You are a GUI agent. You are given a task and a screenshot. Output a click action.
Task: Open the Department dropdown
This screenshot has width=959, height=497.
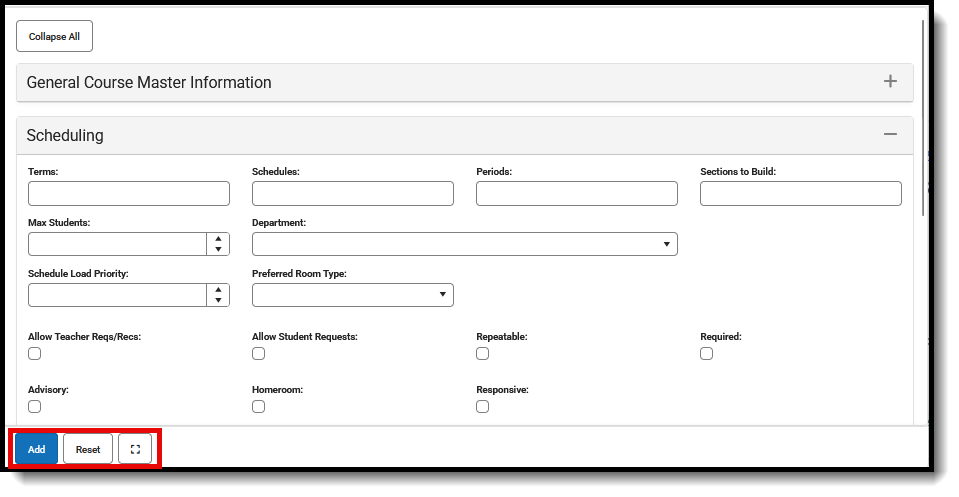465,244
